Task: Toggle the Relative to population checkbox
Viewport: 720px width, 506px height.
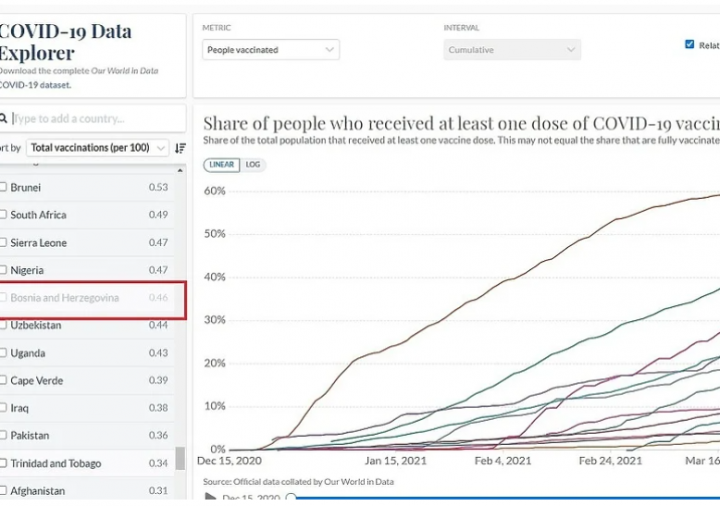Action: point(689,44)
